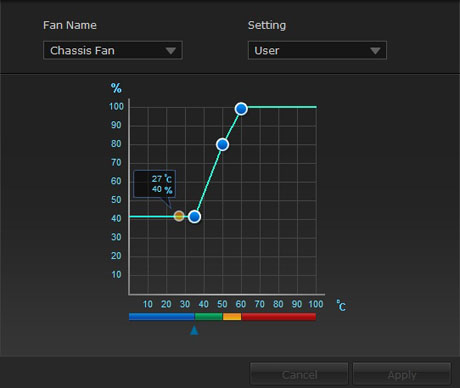The width and height of the screenshot is (460, 388).
Task: Expand the Setting dropdown arrow
Action: click(x=375, y=51)
